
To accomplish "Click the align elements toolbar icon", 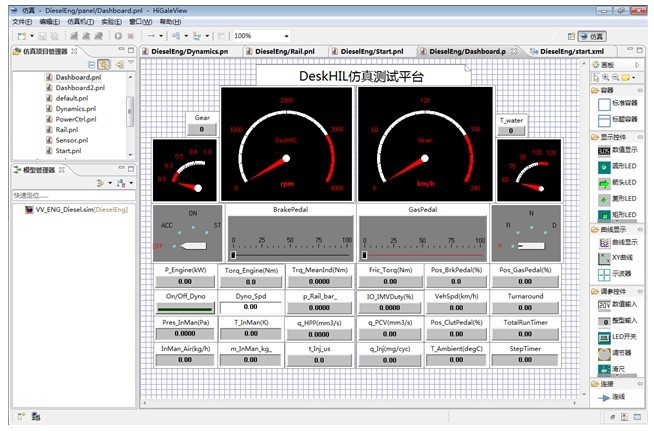I will [x=176, y=36].
